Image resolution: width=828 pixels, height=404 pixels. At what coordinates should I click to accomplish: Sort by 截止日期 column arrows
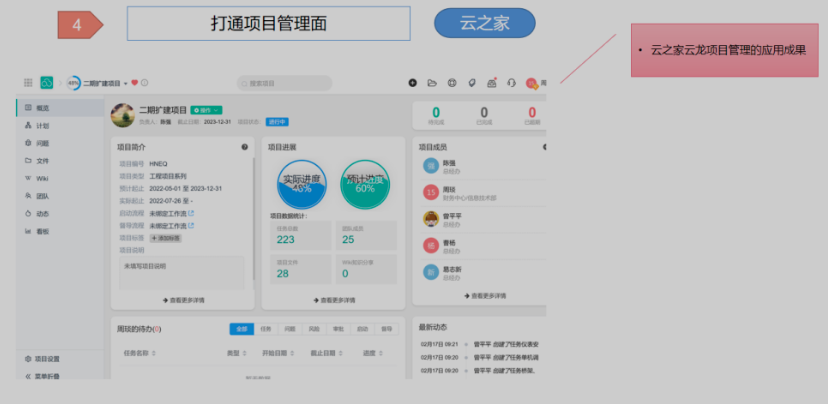click(x=341, y=353)
